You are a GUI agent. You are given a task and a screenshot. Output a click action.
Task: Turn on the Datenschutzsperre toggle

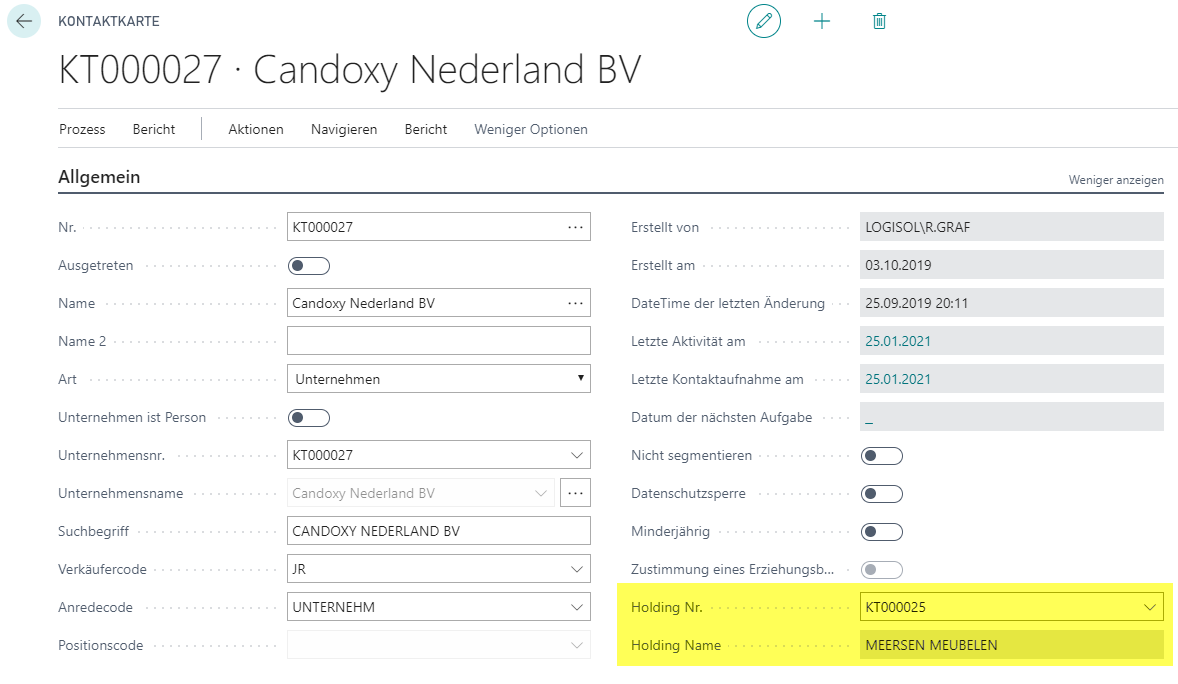[x=881, y=494]
